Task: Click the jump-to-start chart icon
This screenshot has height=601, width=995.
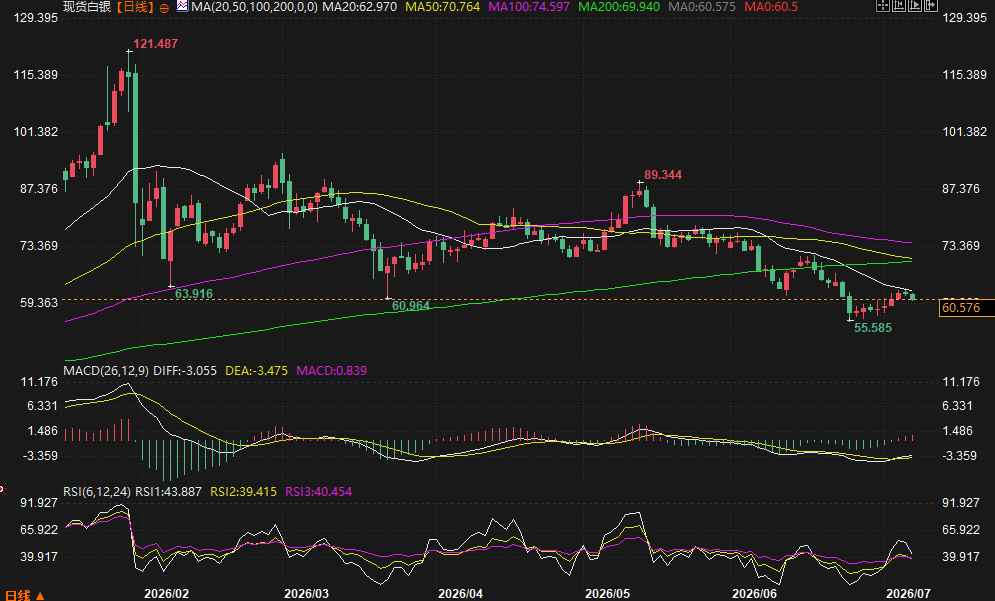Action: (x=899, y=6)
